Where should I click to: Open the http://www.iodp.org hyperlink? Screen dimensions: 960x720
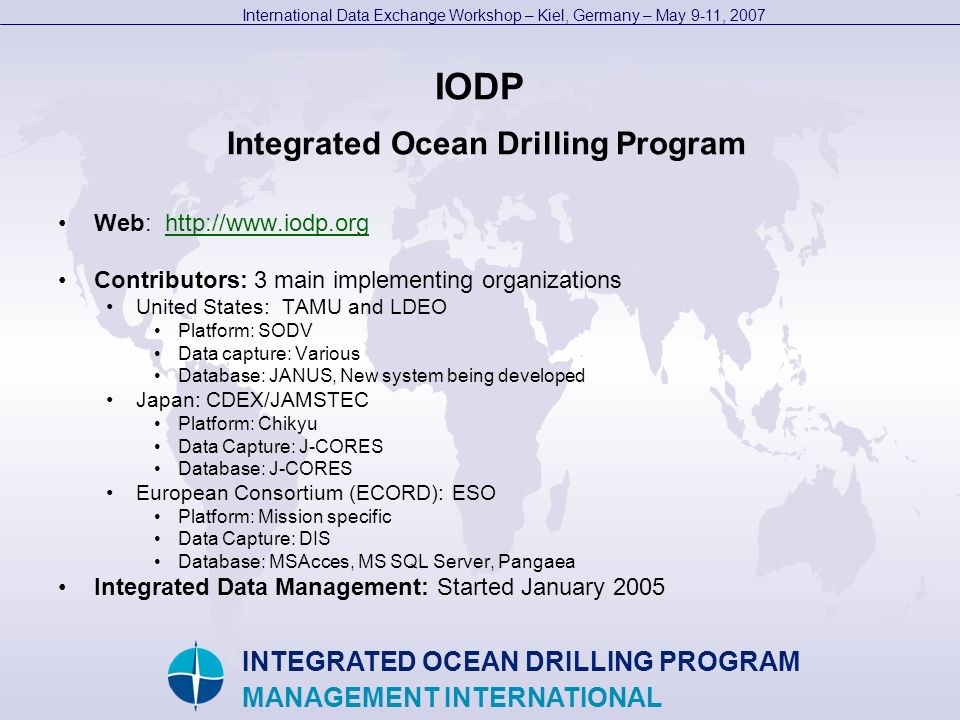click(267, 223)
